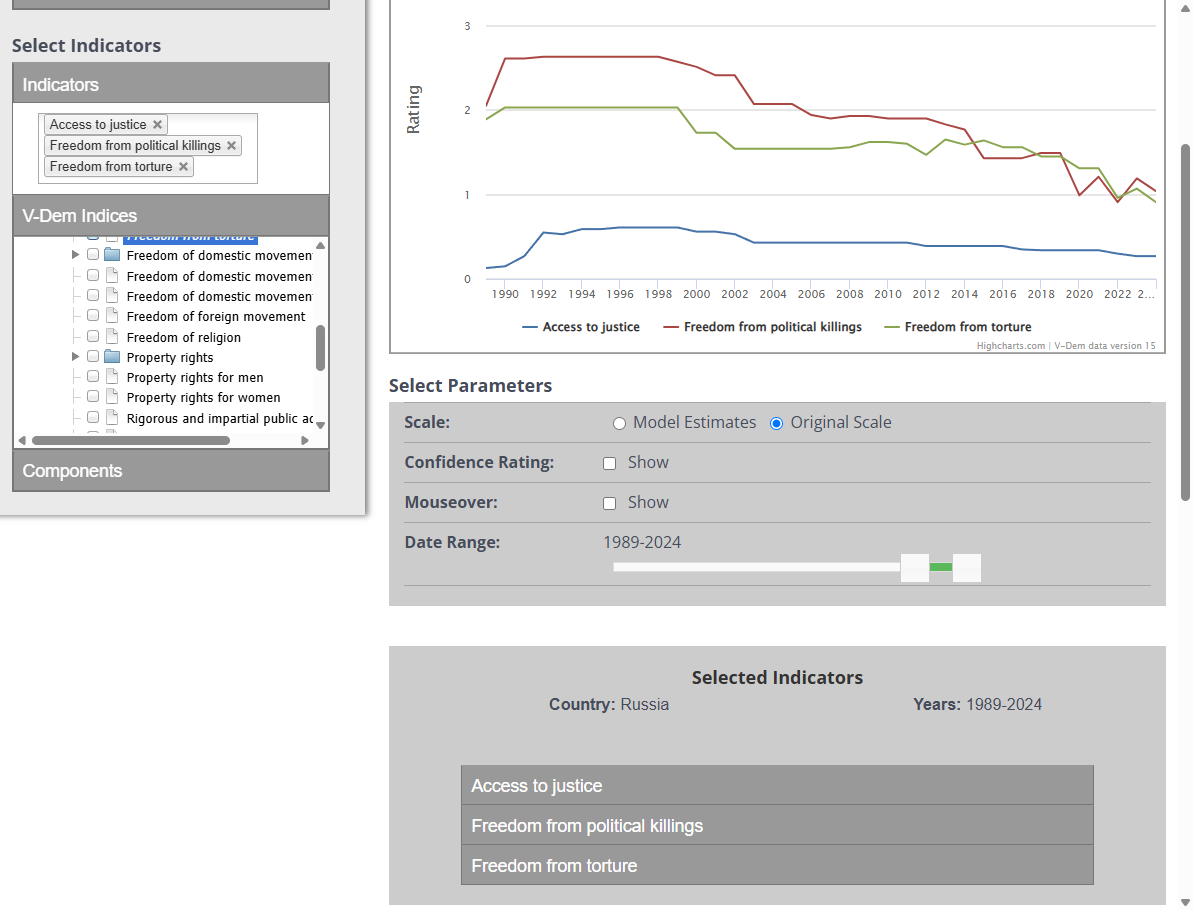Enable Confidence Rating Show checkbox
This screenshot has width=1193, height=910.
(609, 463)
